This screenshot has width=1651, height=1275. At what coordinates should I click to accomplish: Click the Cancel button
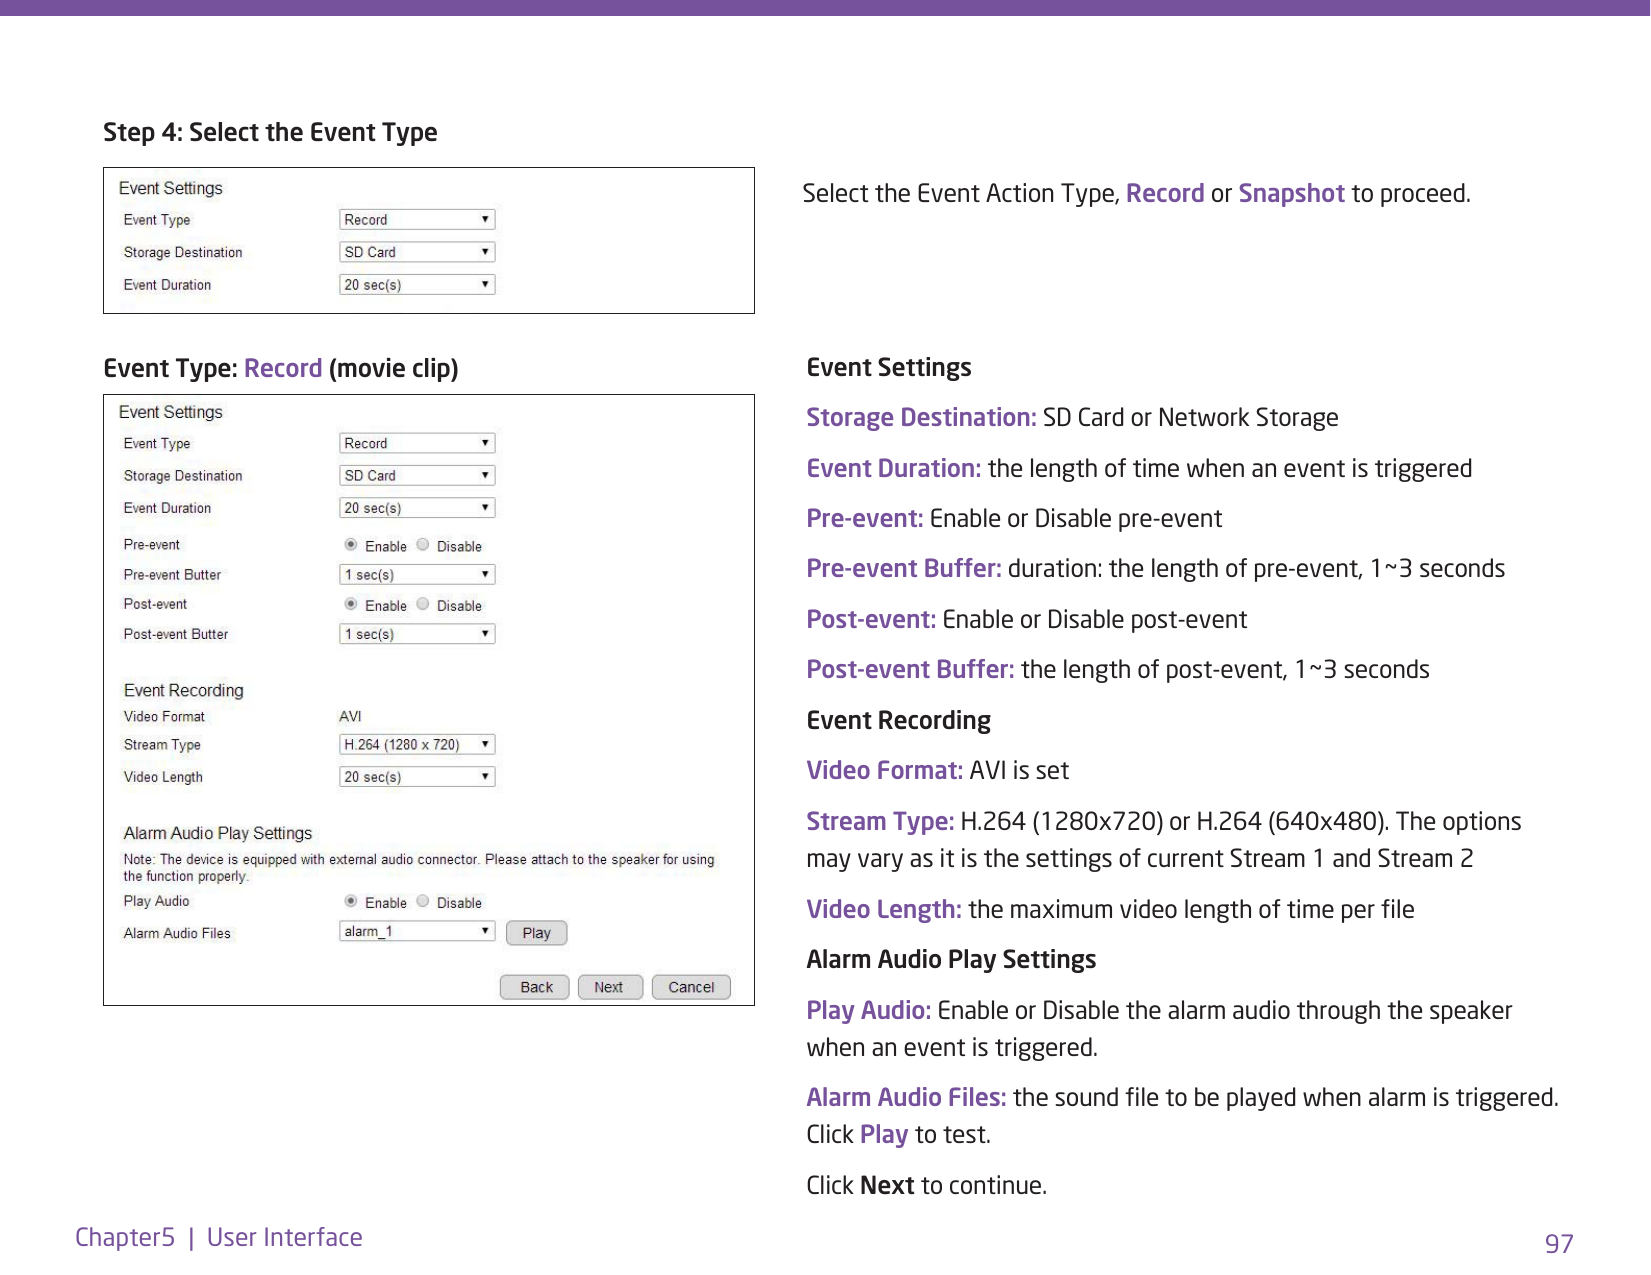coord(692,987)
